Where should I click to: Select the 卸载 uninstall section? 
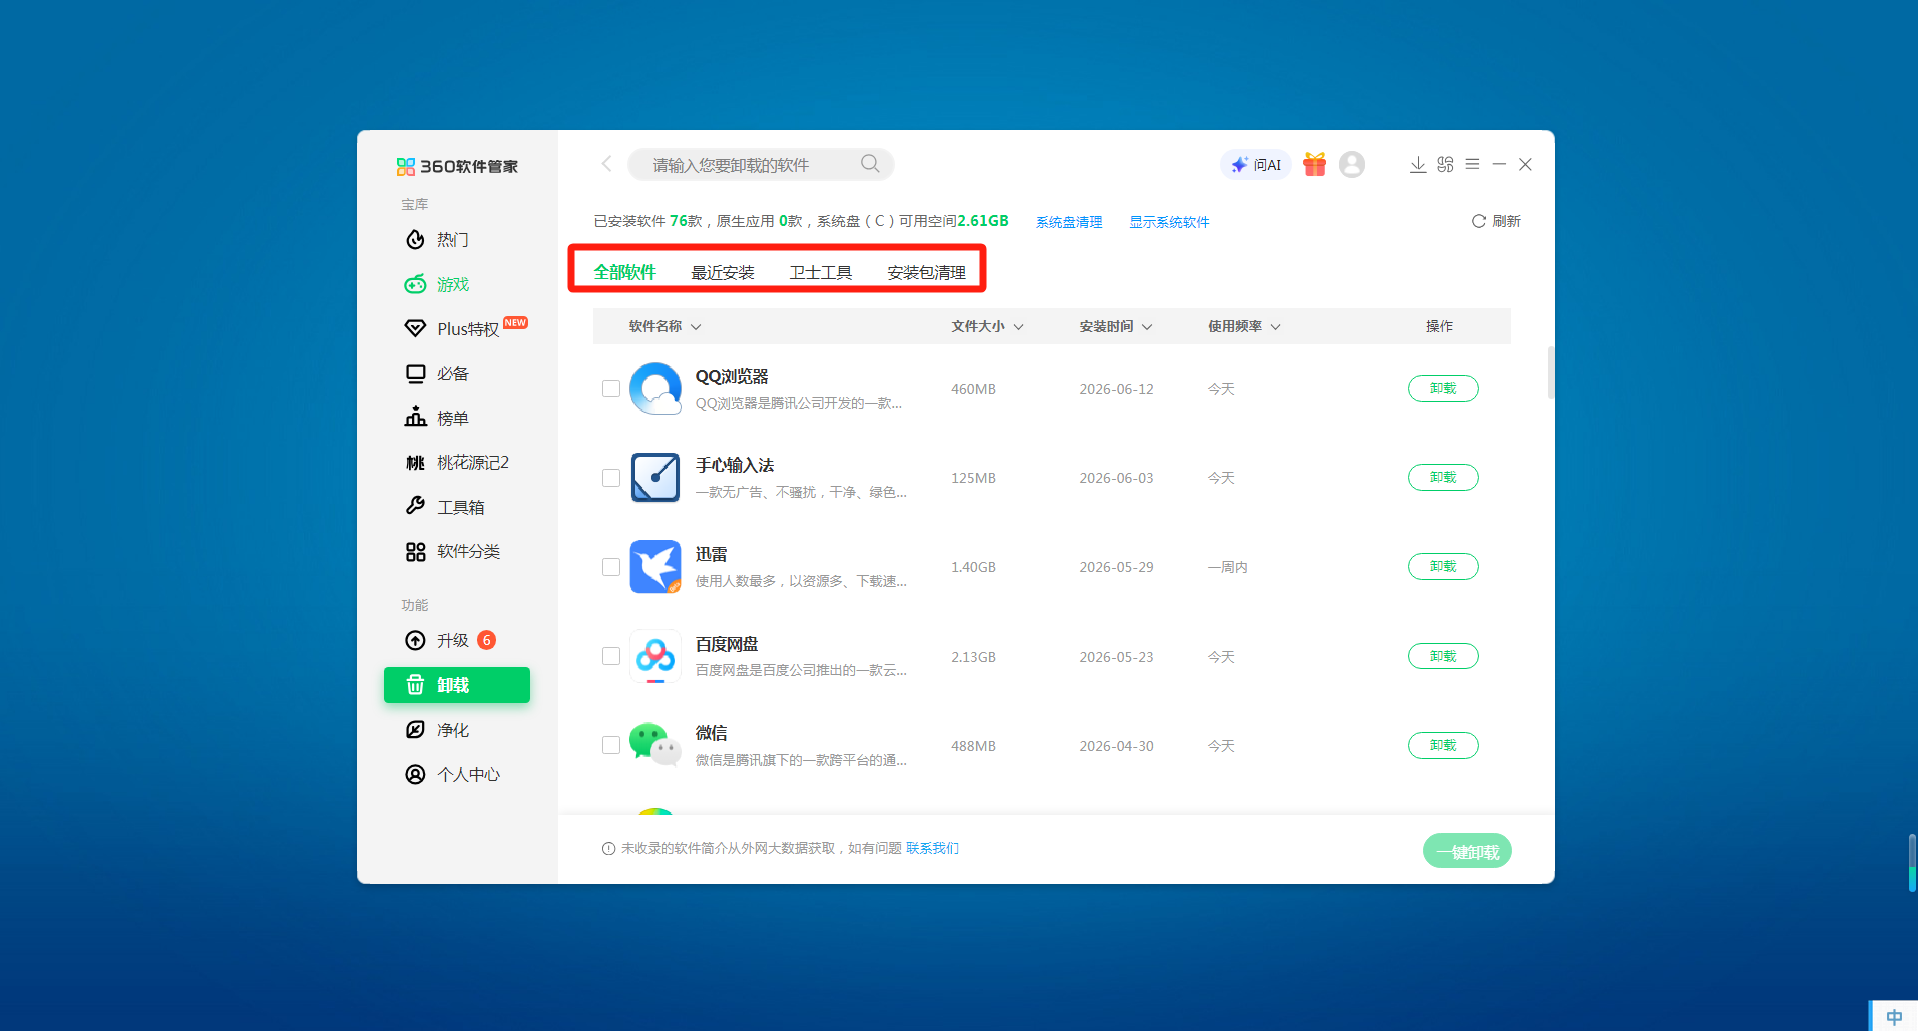click(x=457, y=685)
